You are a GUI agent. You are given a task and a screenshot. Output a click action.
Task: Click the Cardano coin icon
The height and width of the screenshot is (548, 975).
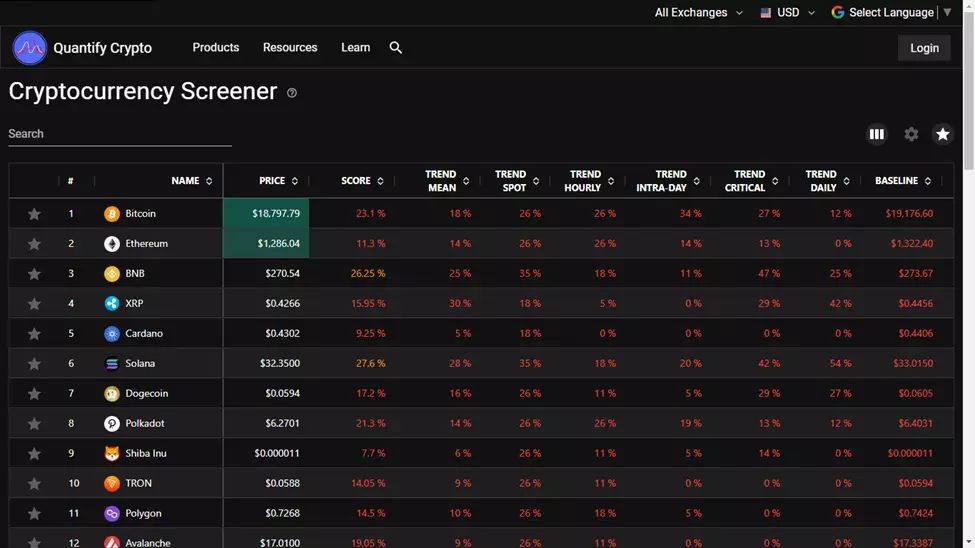pyautogui.click(x=112, y=333)
